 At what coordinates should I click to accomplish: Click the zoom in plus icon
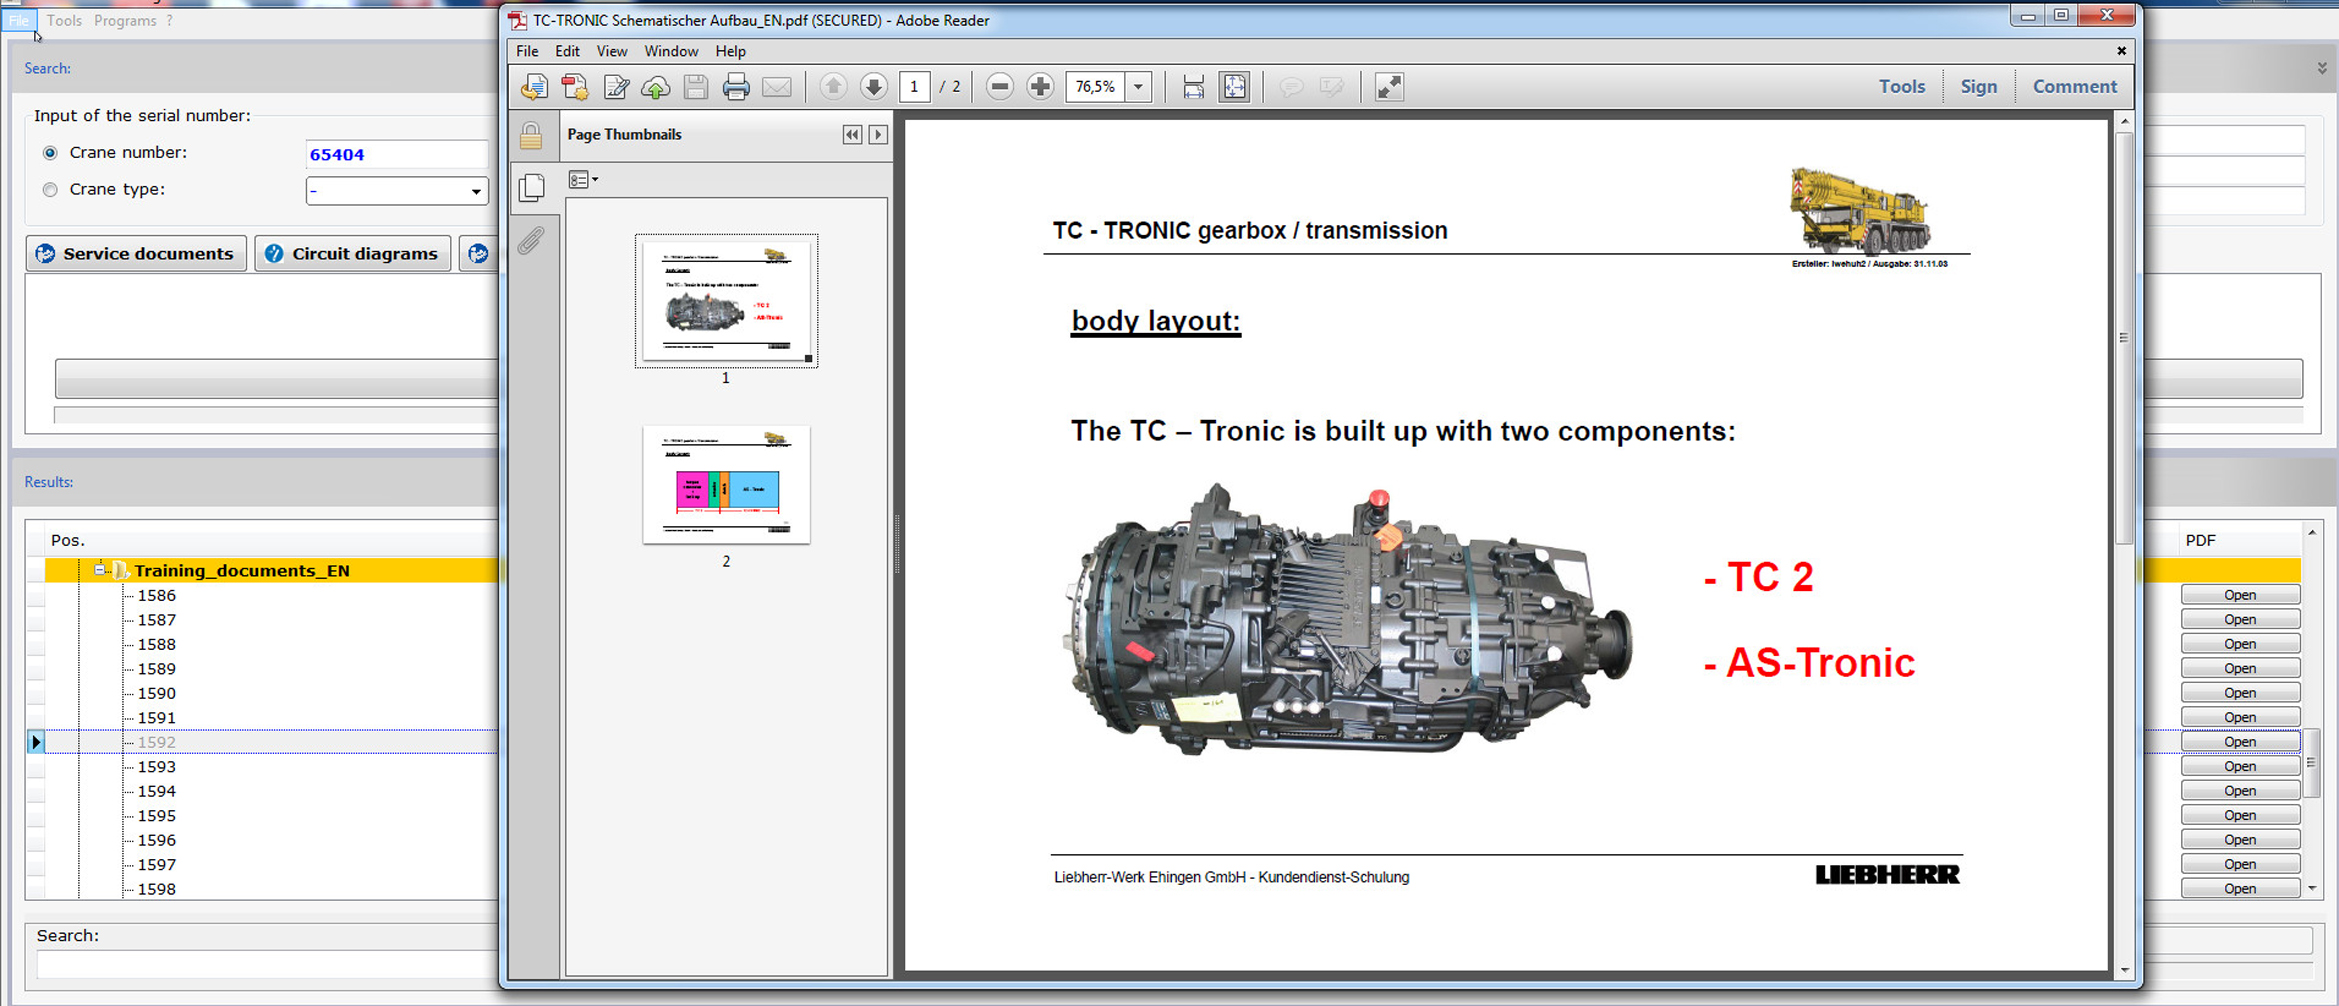point(1040,87)
